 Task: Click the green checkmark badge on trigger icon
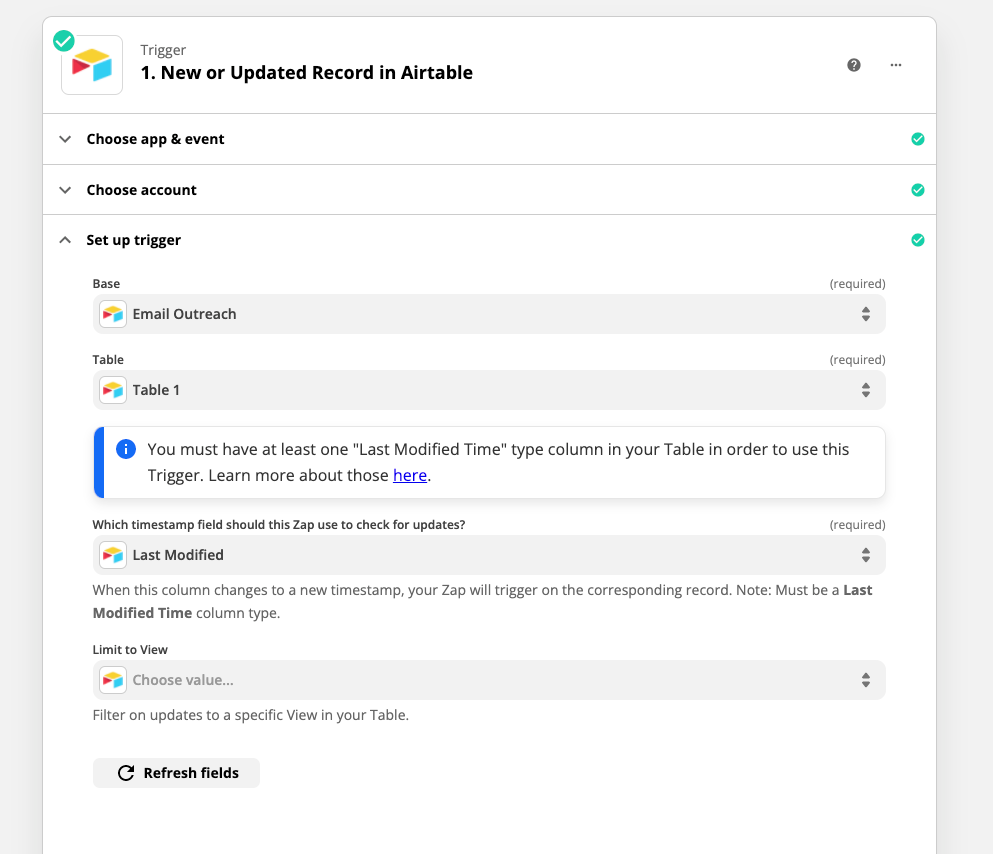pos(63,41)
